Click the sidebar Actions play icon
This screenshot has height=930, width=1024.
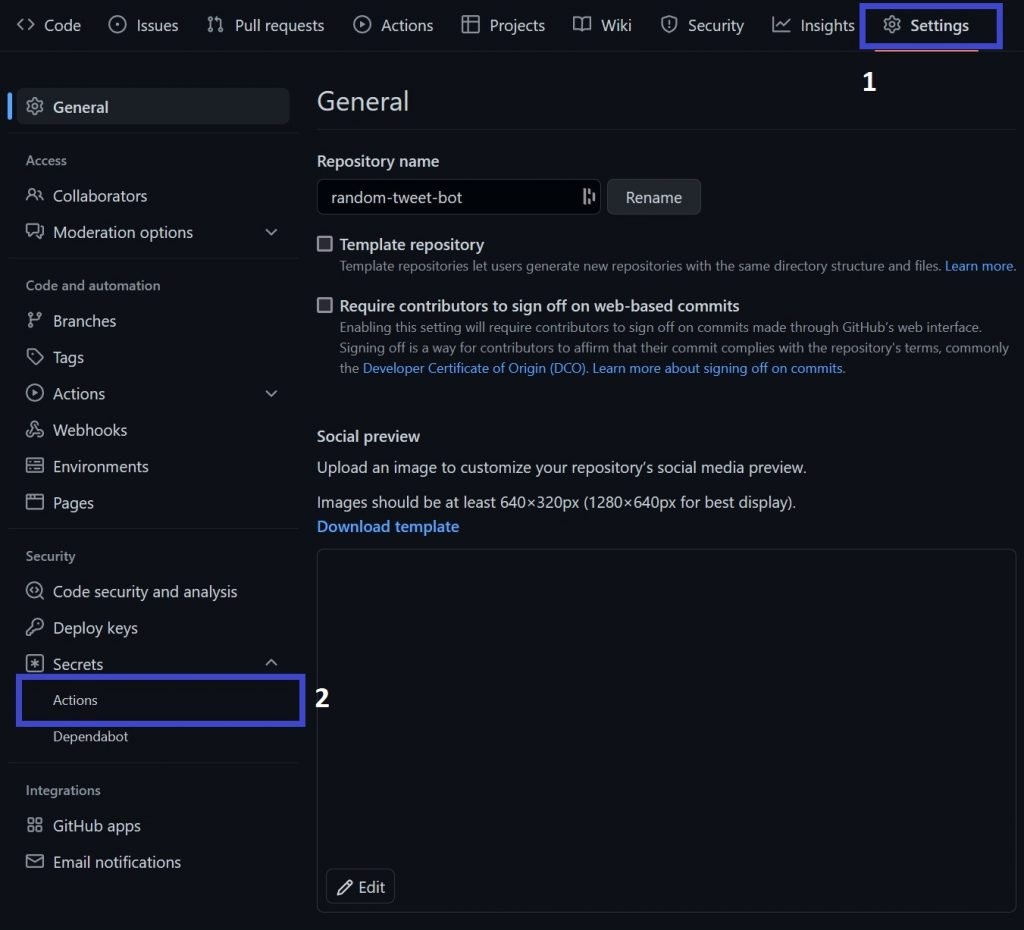tap(35, 393)
